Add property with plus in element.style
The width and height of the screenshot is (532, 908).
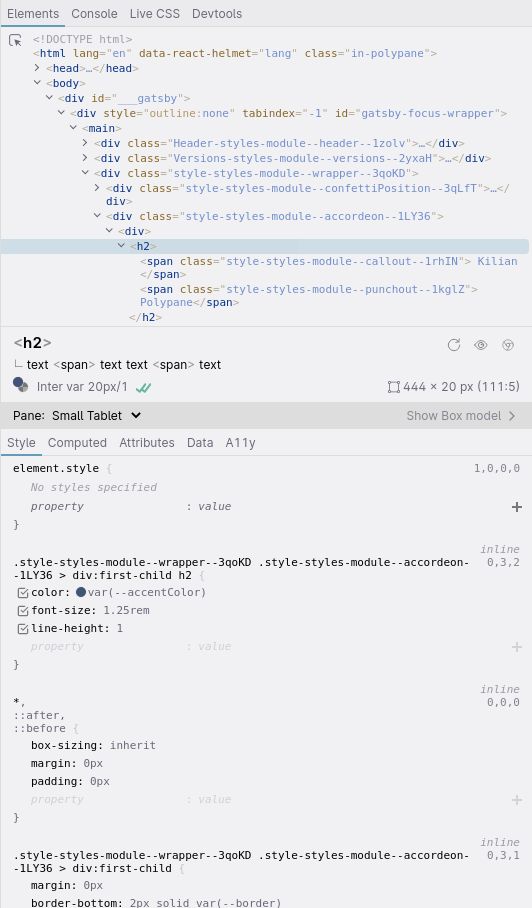point(517,507)
